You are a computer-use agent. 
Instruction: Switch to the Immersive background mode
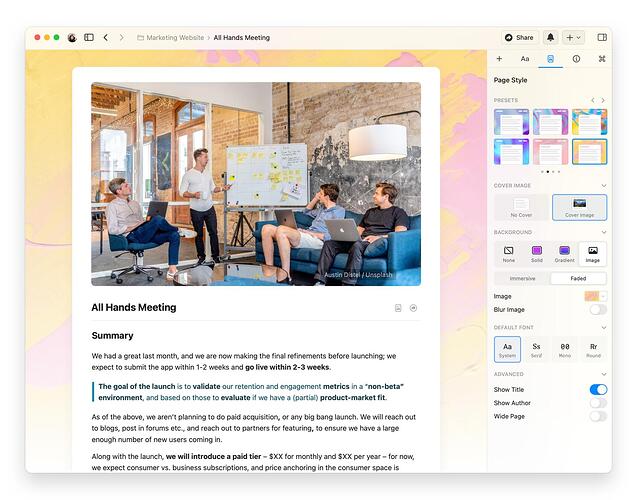[522, 279]
